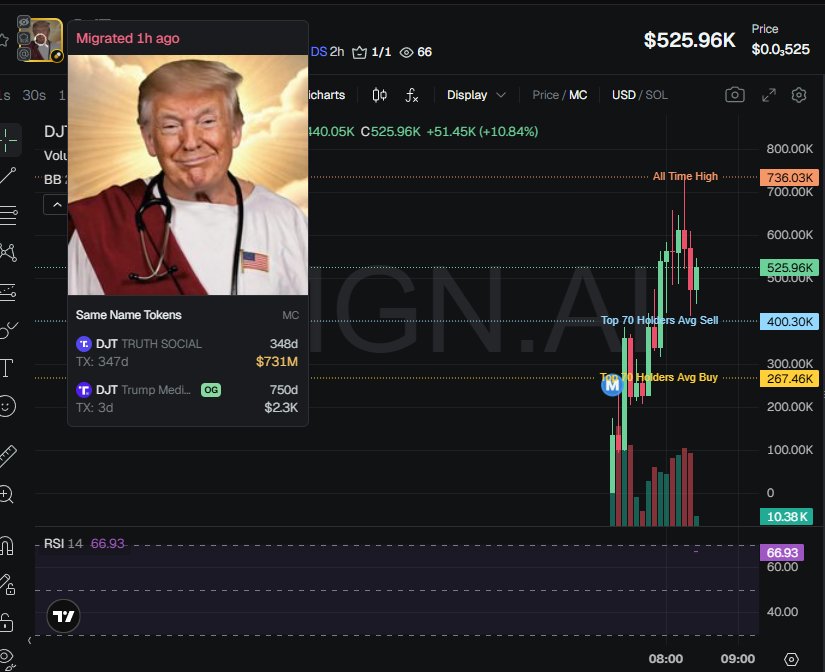Take a chart snapshot with camera icon
This screenshot has width=825, height=672.
tap(735, 95)
